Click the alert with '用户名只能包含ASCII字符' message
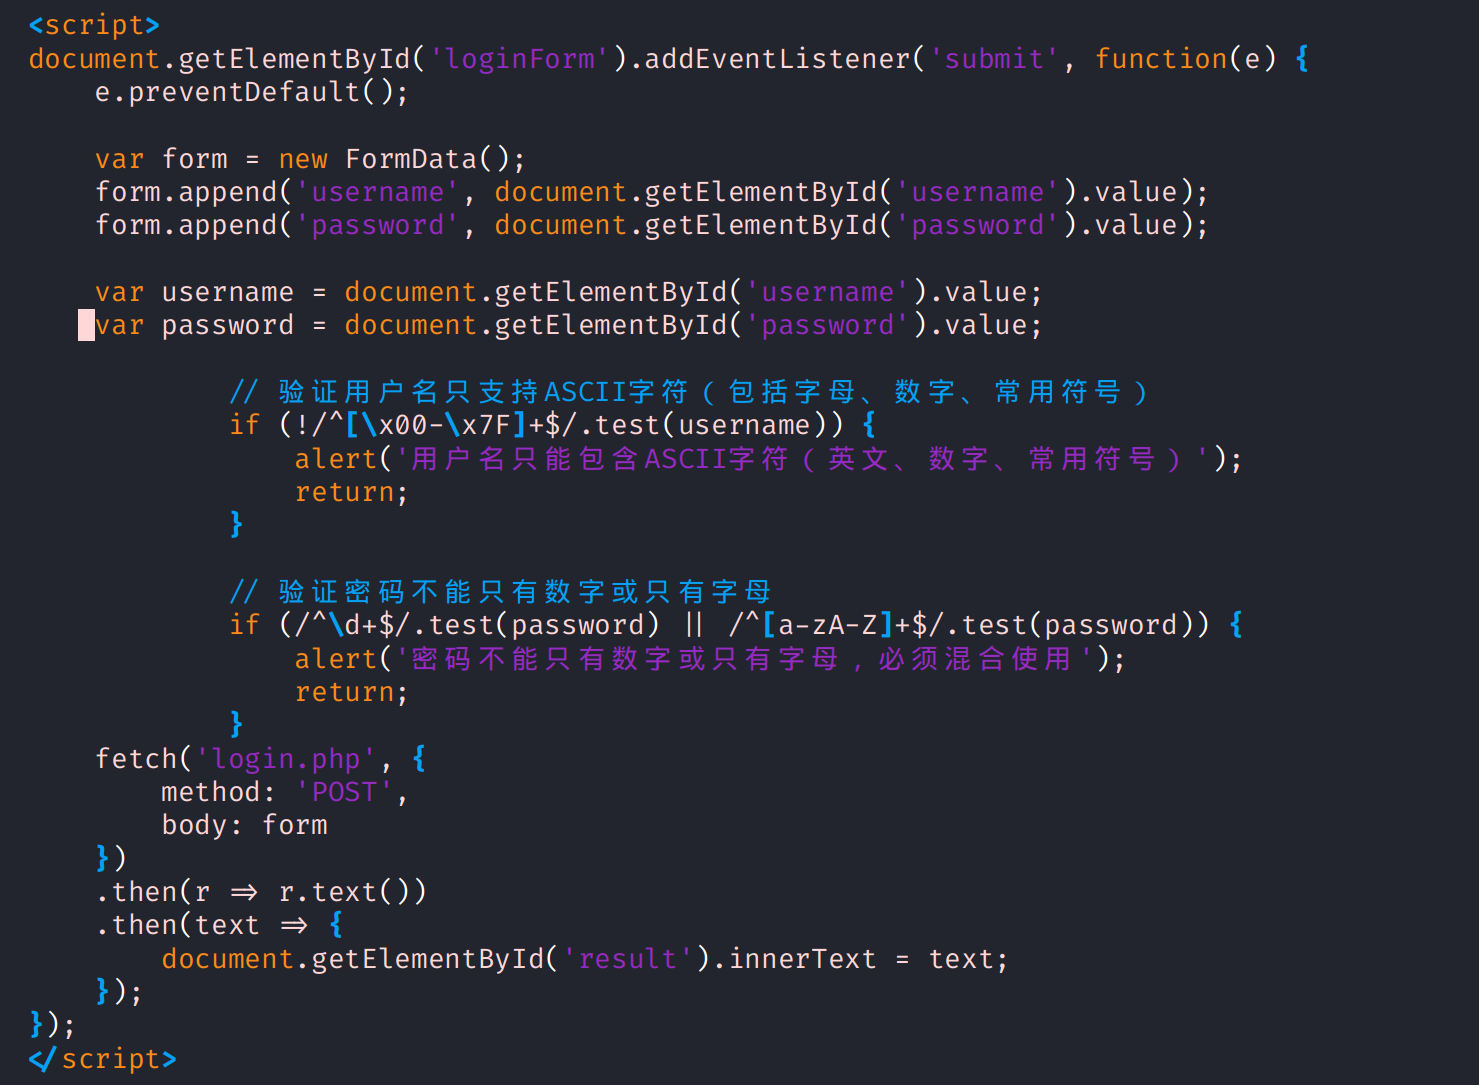Screen dimensions: 1479x1085 [768, 459]
